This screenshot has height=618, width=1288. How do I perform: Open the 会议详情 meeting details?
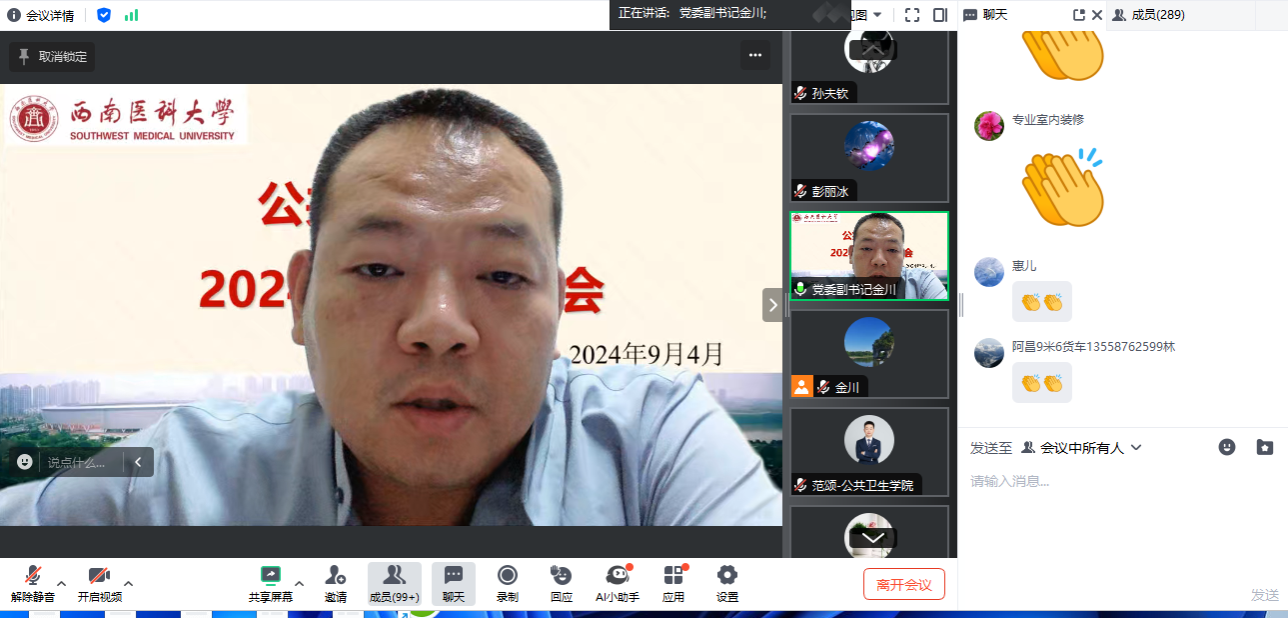tap(40, 15)
